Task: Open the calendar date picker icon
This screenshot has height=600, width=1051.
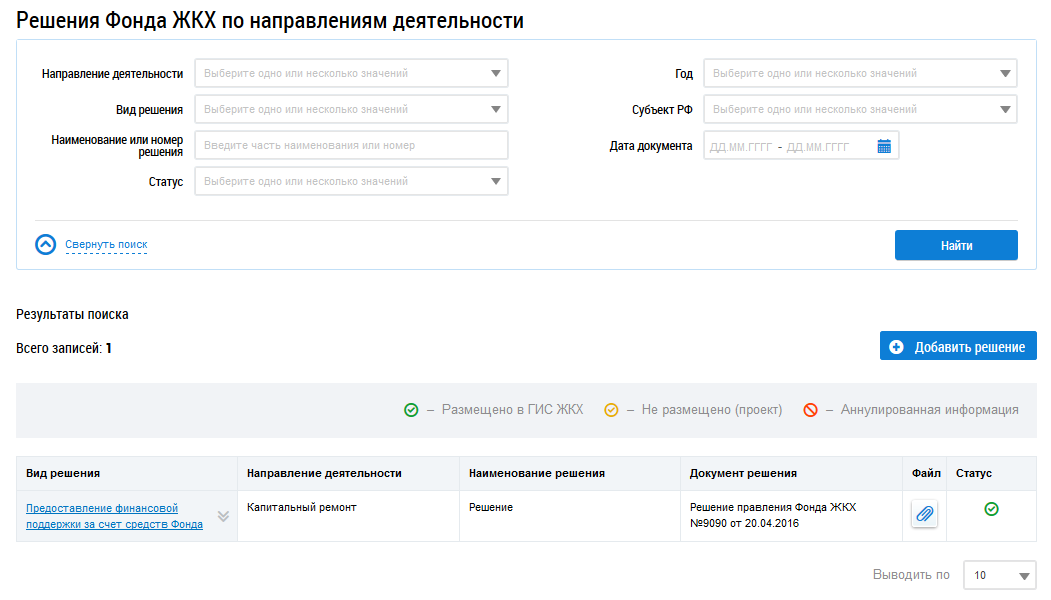Action: [884, 146]
